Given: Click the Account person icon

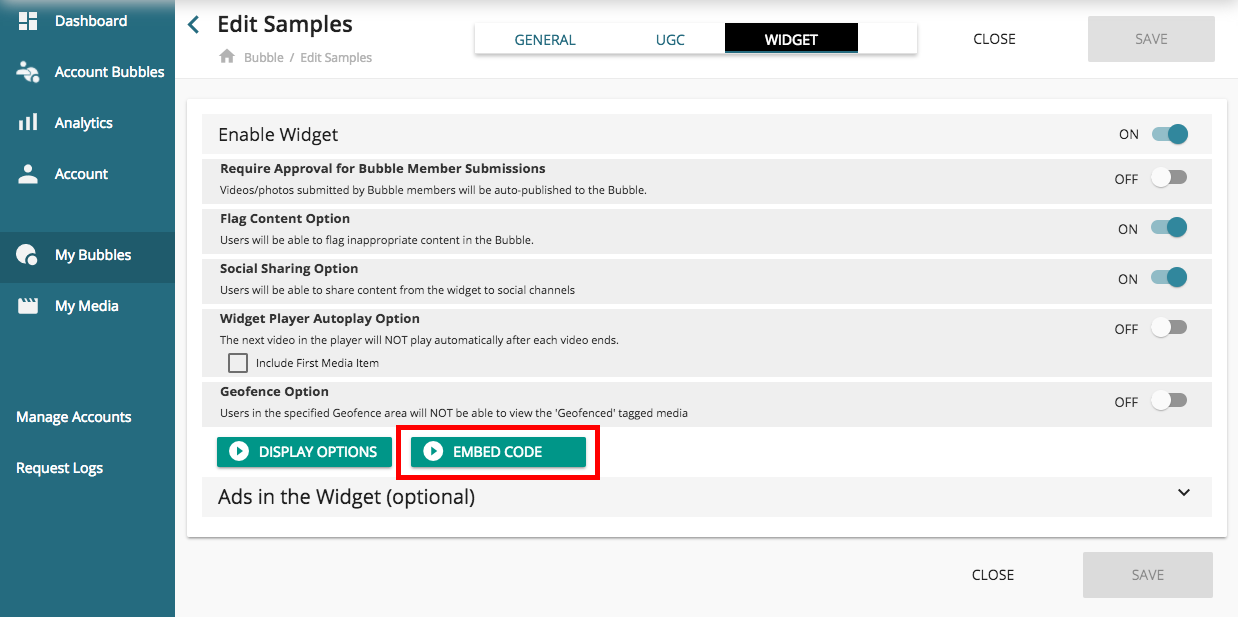Looking at the screenshot, I should (28, 174).
